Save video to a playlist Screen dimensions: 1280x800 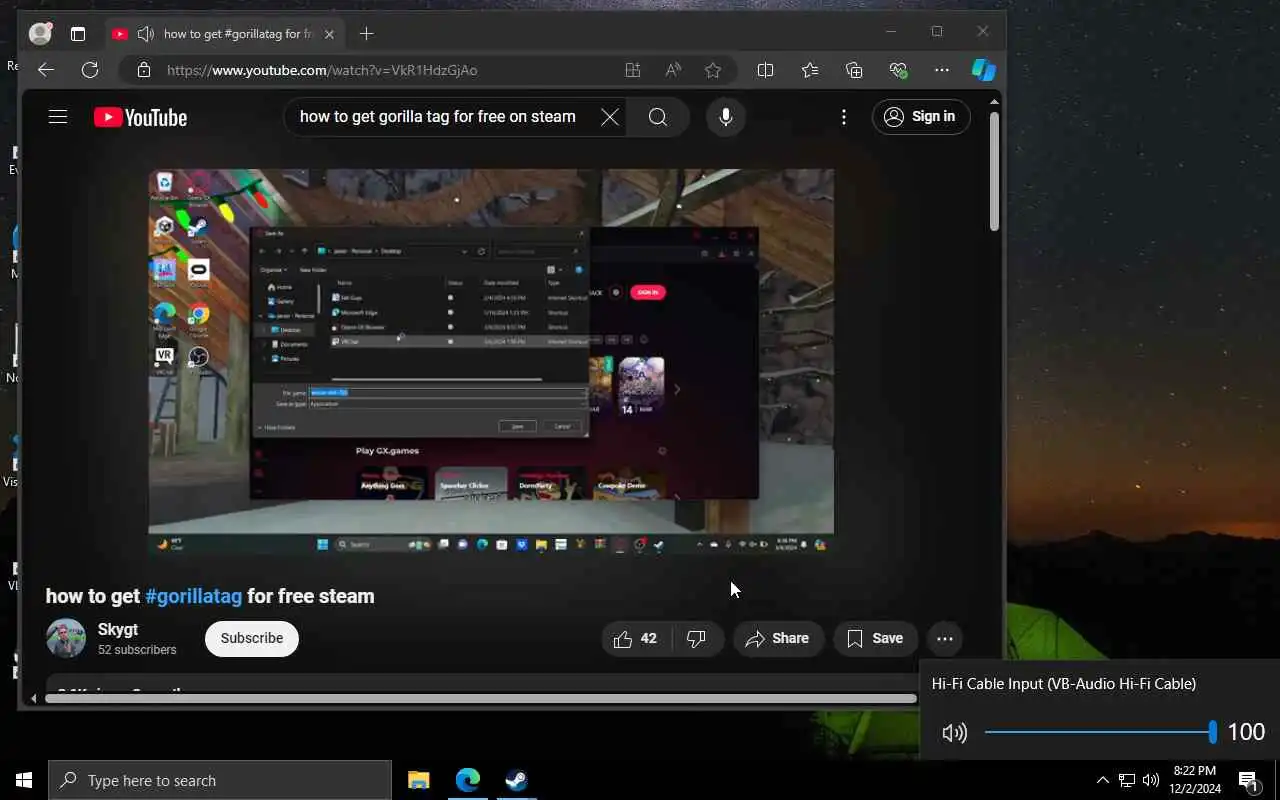(875, 638)
